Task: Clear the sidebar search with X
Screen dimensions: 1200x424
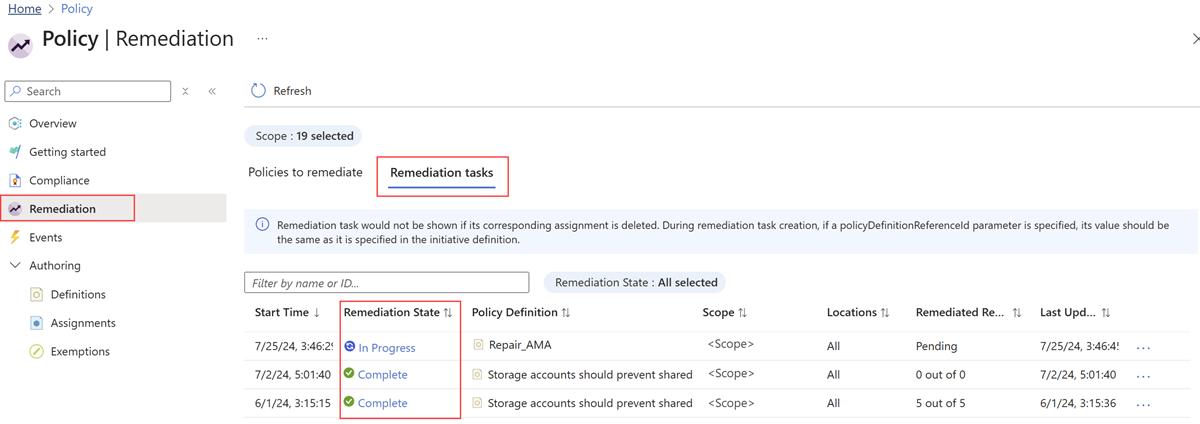Action: pyautogui.click(x=185, y=91)
